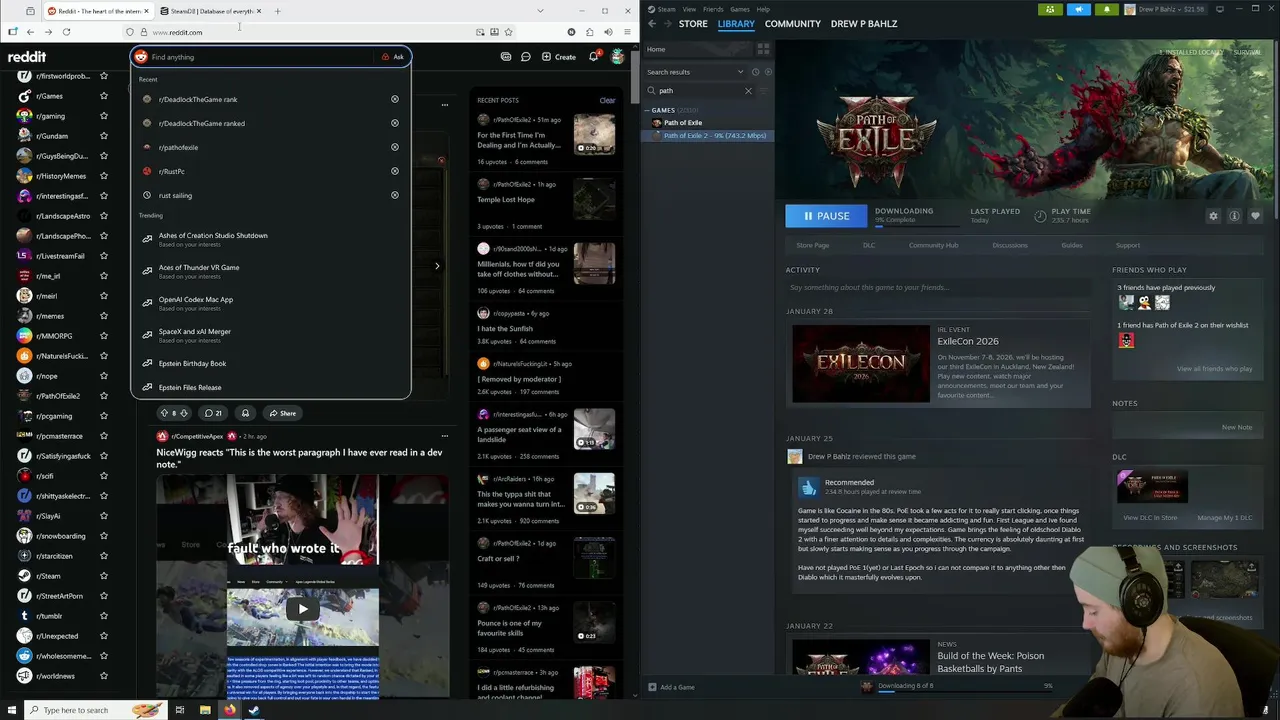Image resolution: width=1280 pixels, height=720 pixels.
Task: Collapse the GAMES category in Steam sidebar
Action: click(x=648, y=110)
